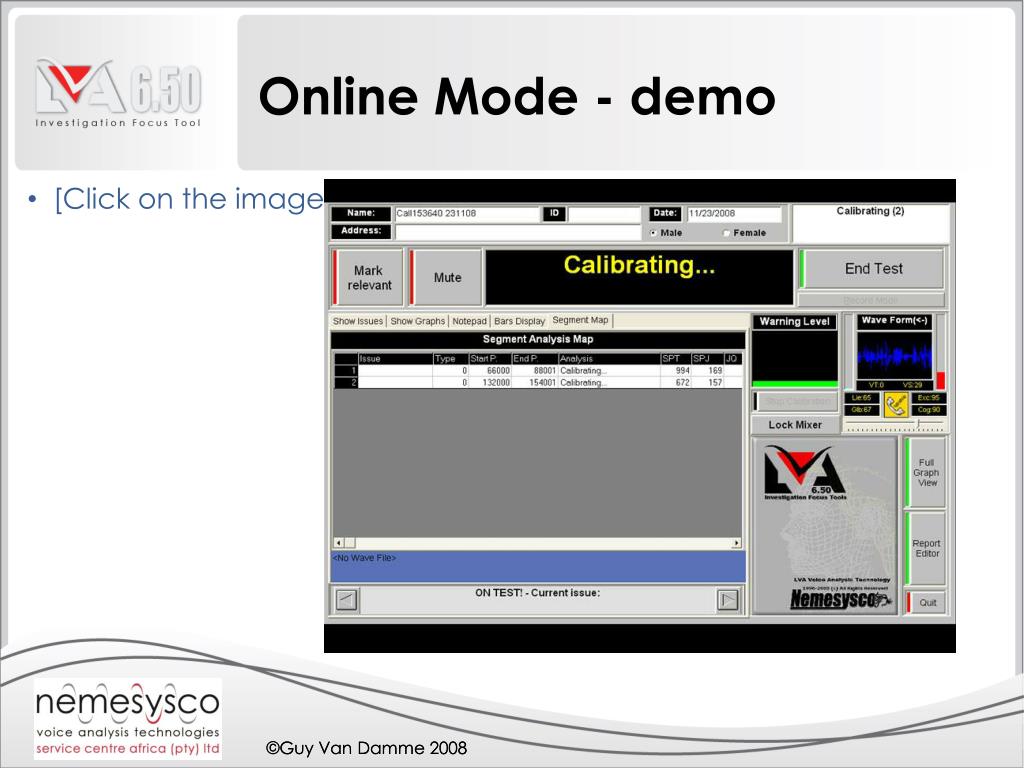This screenshot has width=1024, height=768.
Task: Select the Male radio button
Action: point(654,233)
